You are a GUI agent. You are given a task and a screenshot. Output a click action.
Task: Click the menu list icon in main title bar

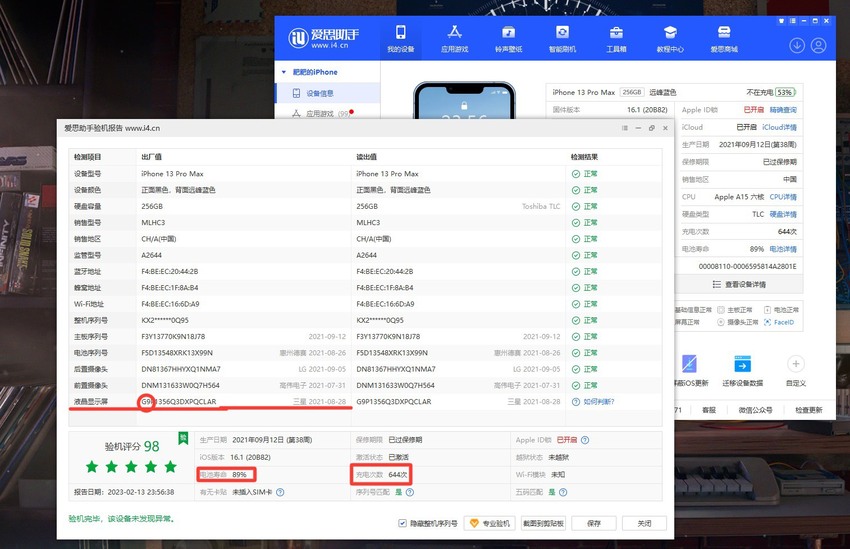pyautogui.click(x=793, y=21)
